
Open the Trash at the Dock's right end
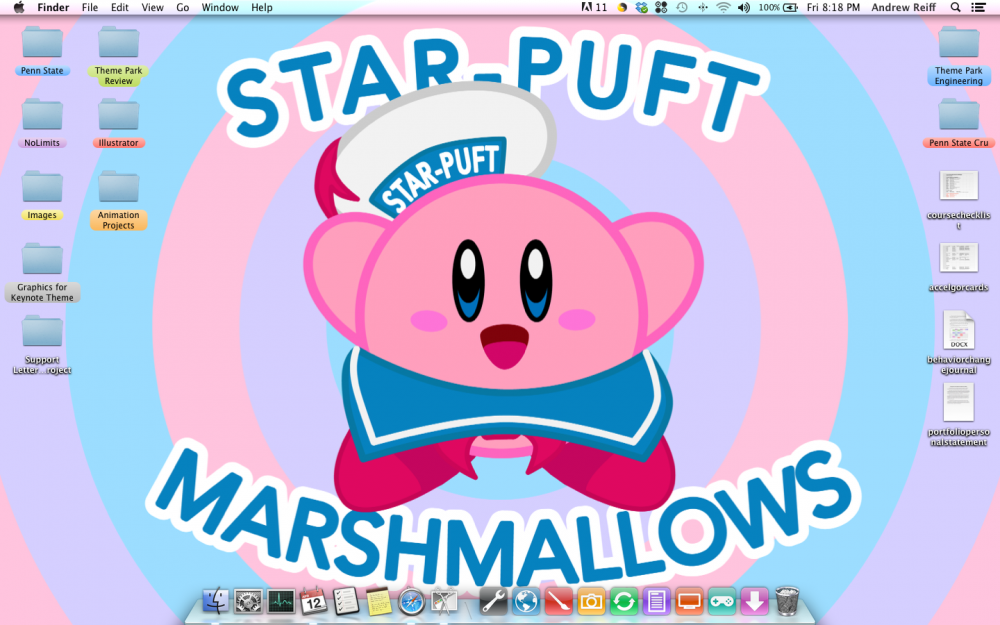tap(787, 601)
